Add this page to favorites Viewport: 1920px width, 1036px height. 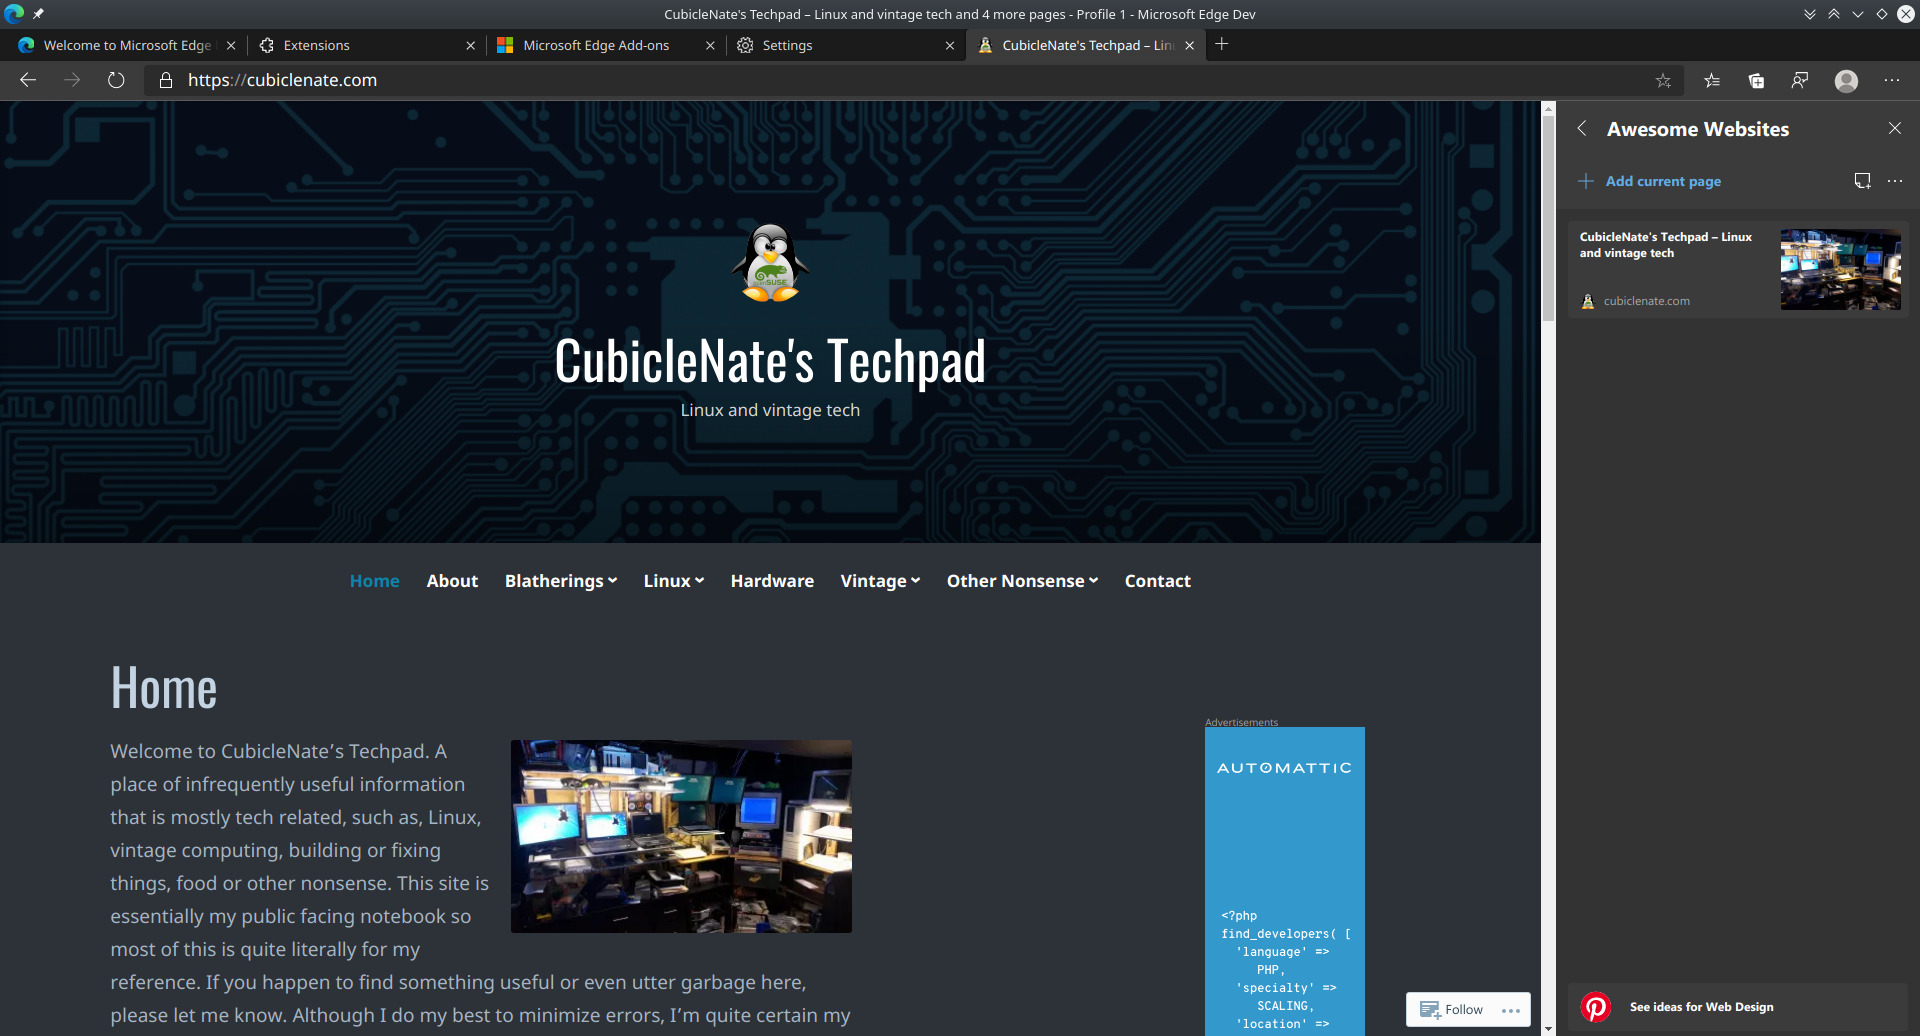1663,80
